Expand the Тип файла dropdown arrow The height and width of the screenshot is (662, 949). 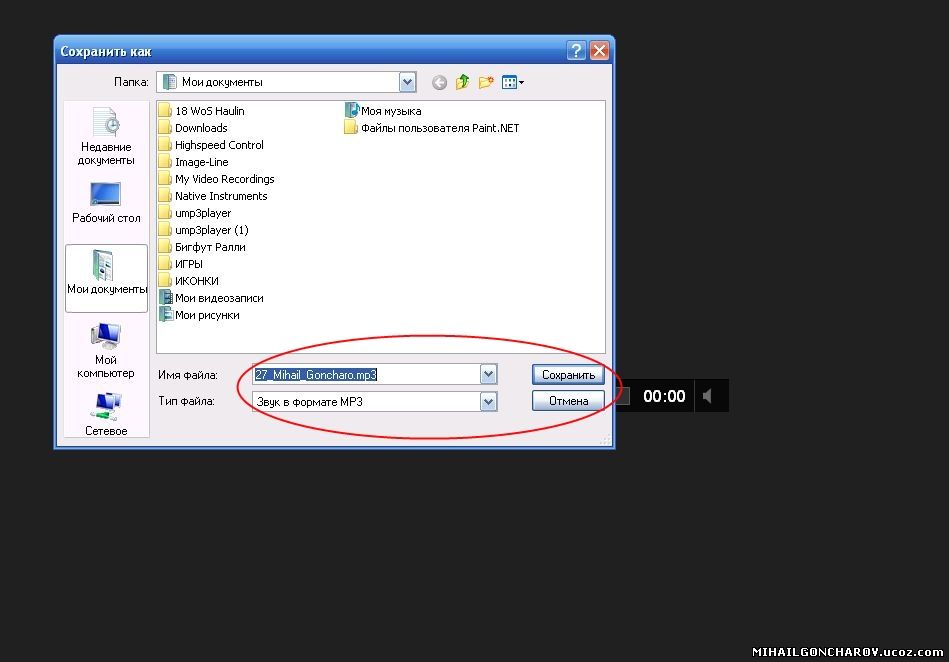pos(488,401)
